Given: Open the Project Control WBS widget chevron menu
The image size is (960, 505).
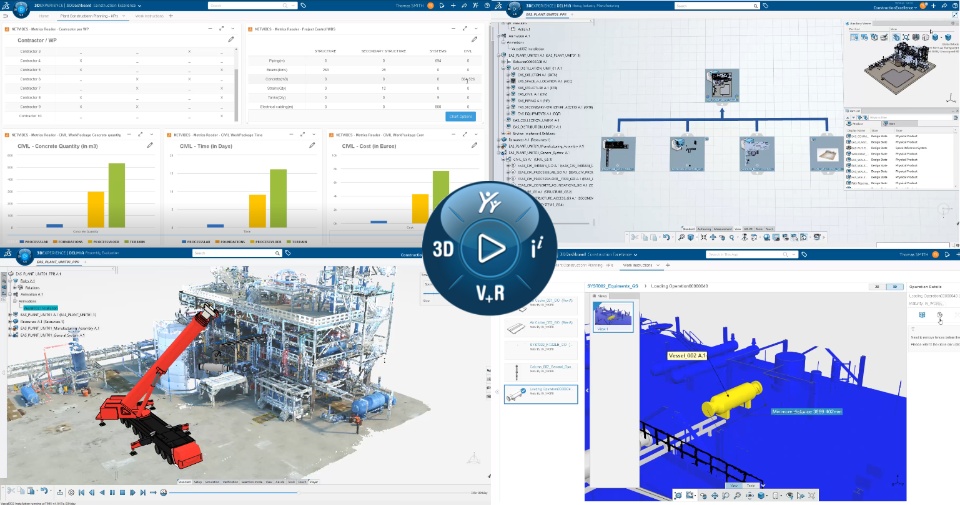Looking at the screenshot, I should pos(476,29).
